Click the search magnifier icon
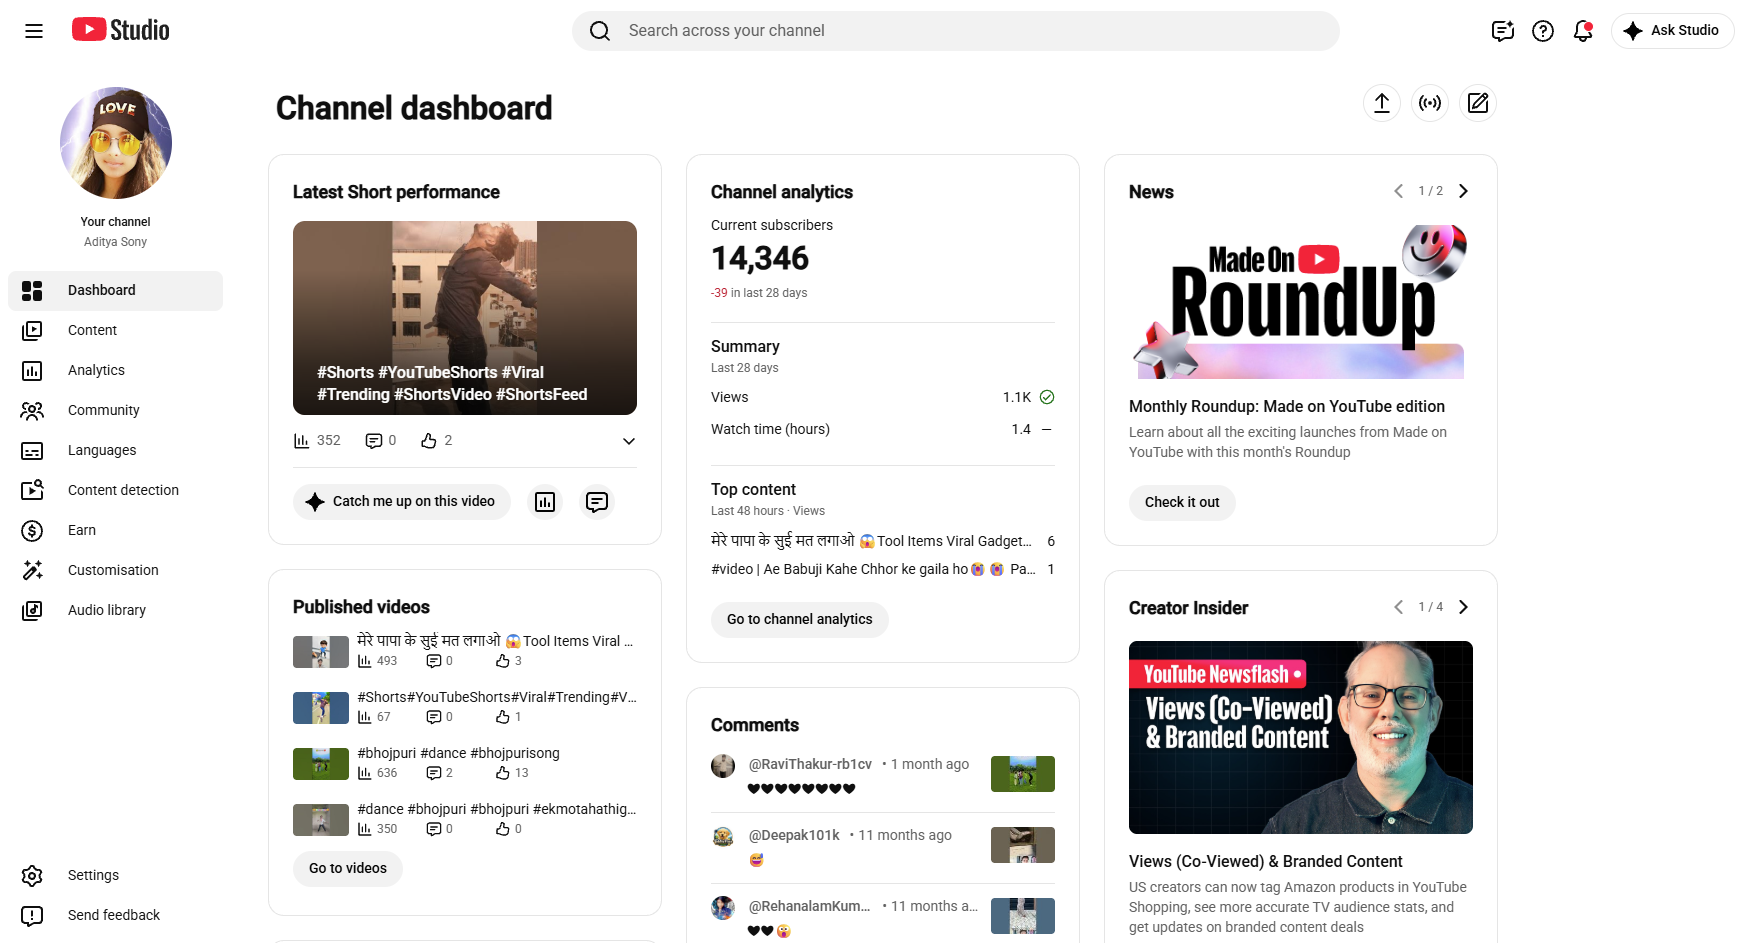The image size is (1737, 943). point(600,31)
